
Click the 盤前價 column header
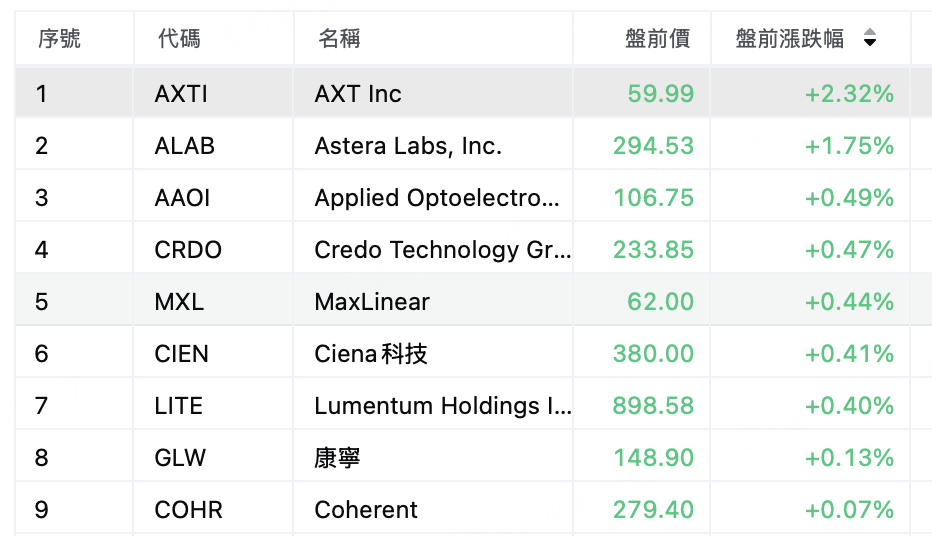657,39
